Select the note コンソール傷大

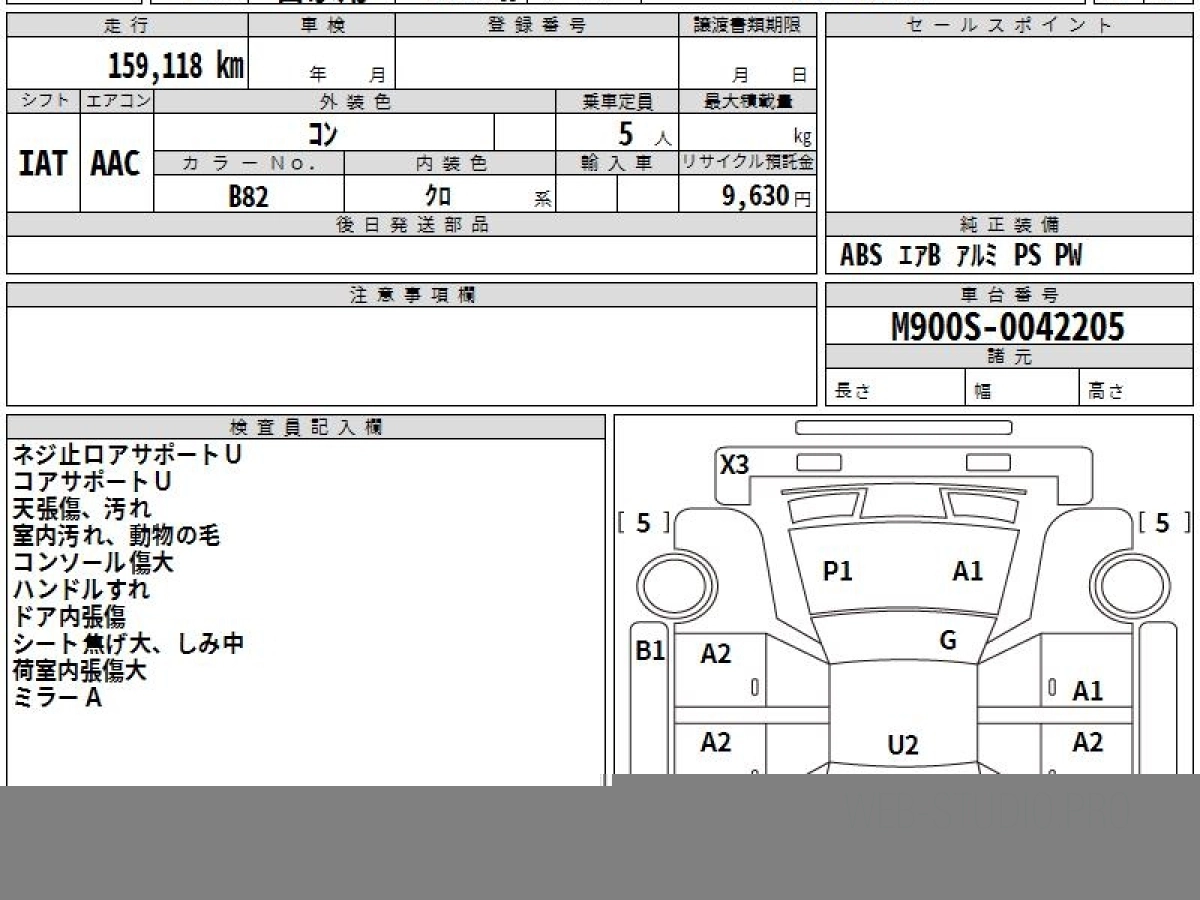[94, 562]
